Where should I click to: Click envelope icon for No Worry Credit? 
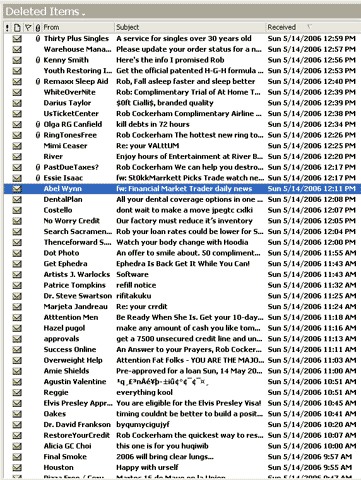coord(17,221)
